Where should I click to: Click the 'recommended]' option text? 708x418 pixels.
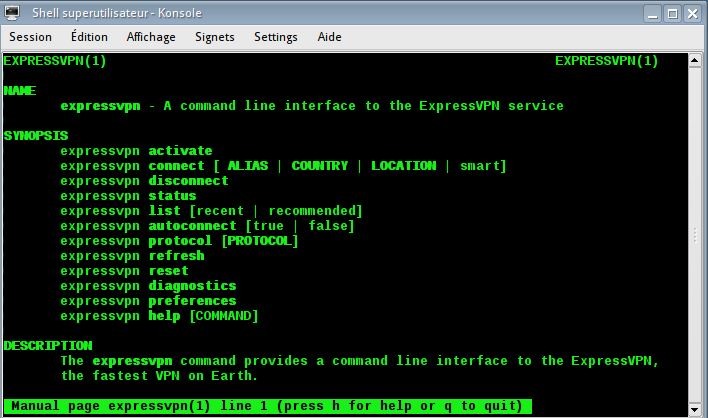315,211
